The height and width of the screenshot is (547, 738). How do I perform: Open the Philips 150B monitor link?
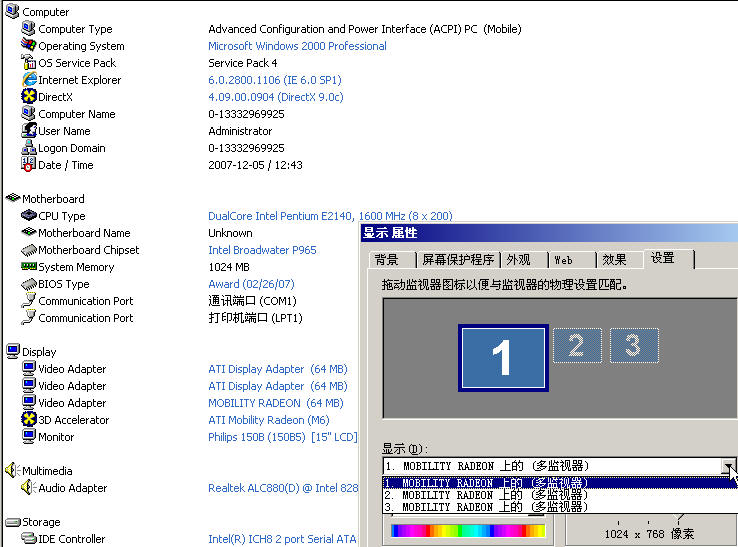[283, 437]
